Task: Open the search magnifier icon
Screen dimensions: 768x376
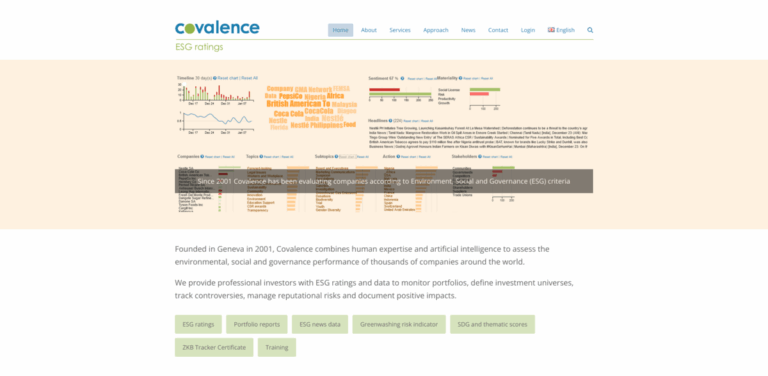Action: tap(590, 30)
